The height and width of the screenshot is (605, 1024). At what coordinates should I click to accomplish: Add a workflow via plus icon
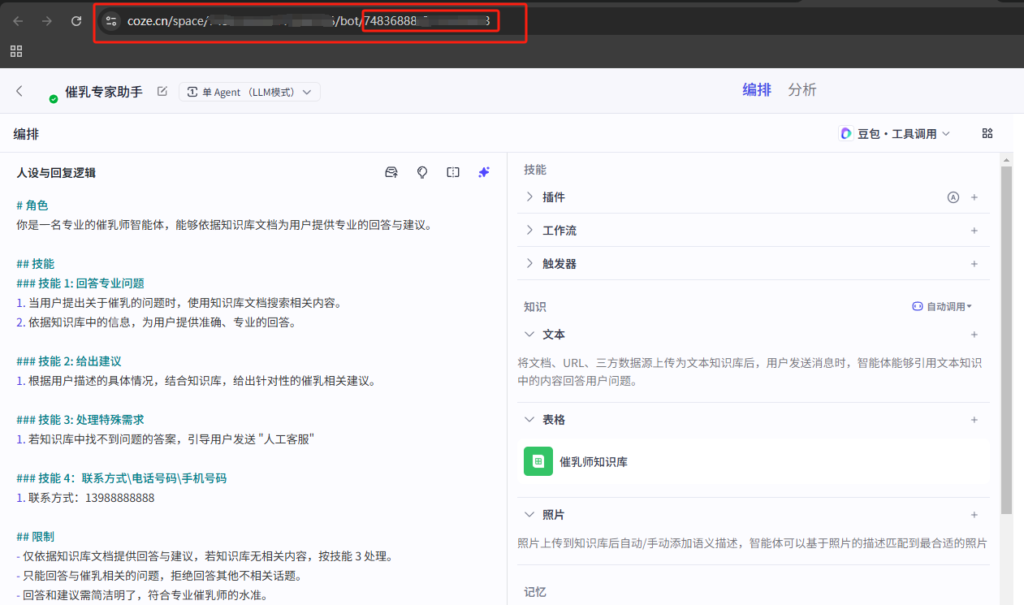tap(974, 231)
